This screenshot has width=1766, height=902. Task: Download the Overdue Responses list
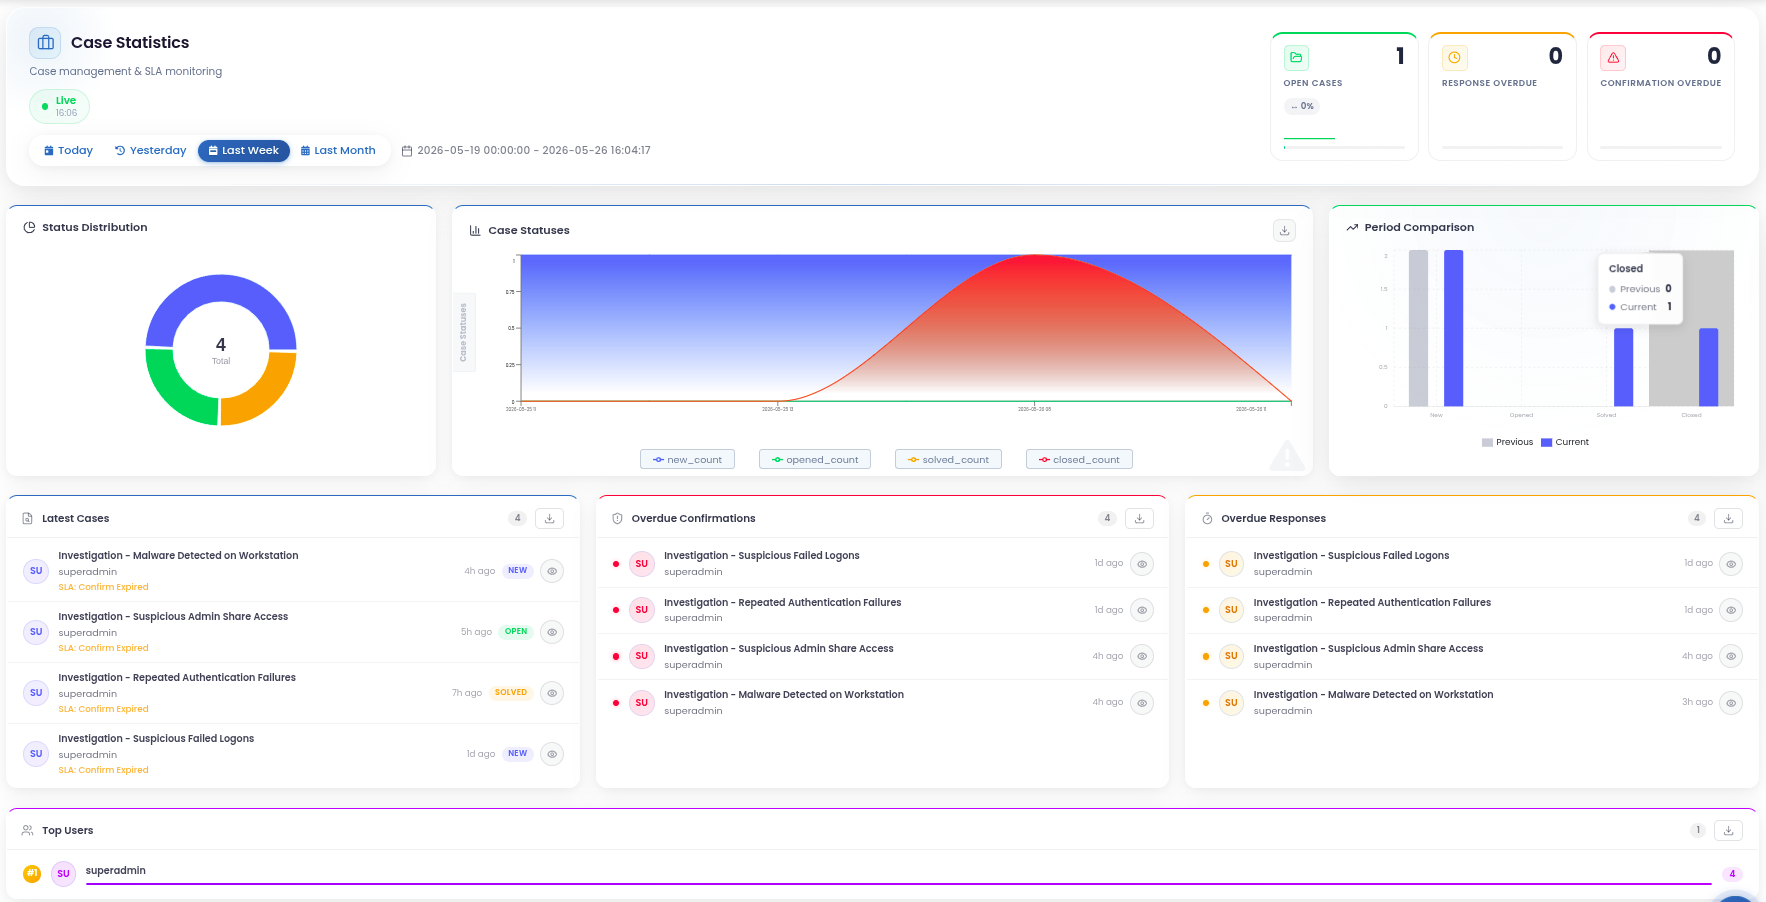1728,518
